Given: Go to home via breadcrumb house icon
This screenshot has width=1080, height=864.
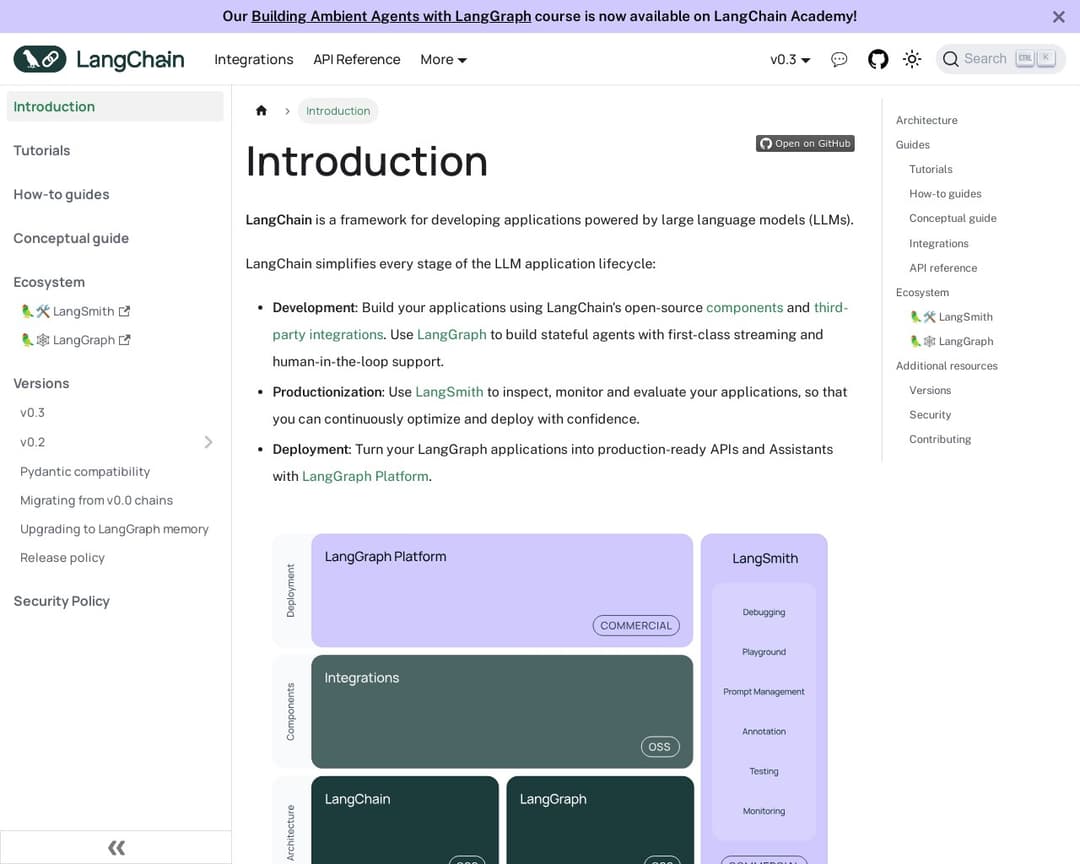Looking at the screenshot, I should tap(261, 111).
